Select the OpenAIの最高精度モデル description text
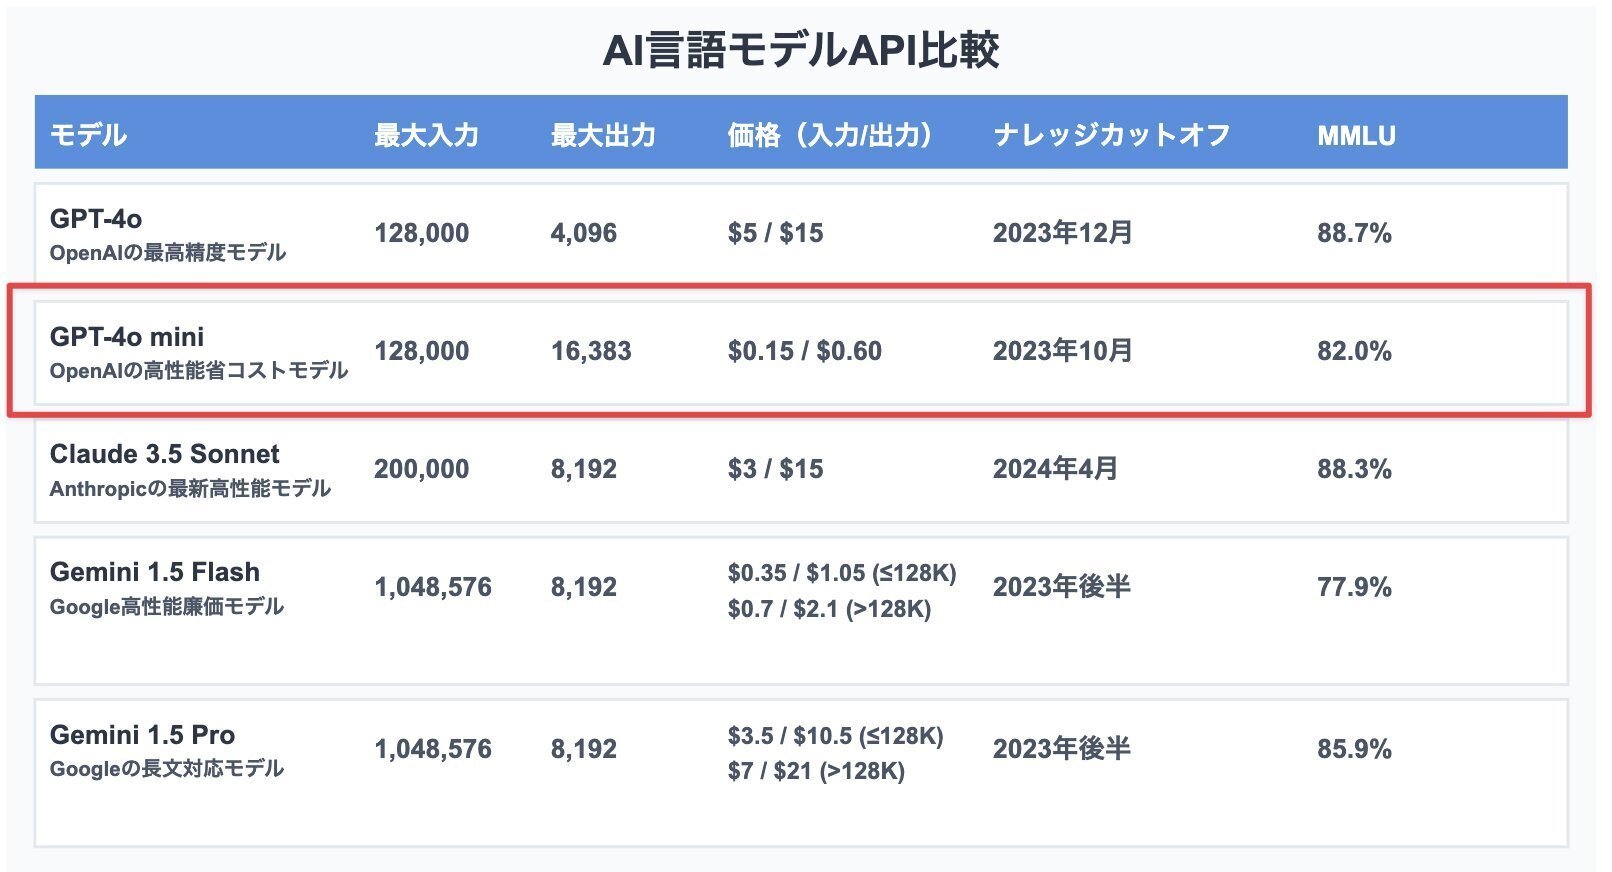This screenshot has height=872, width=1612. coord(168,252)
